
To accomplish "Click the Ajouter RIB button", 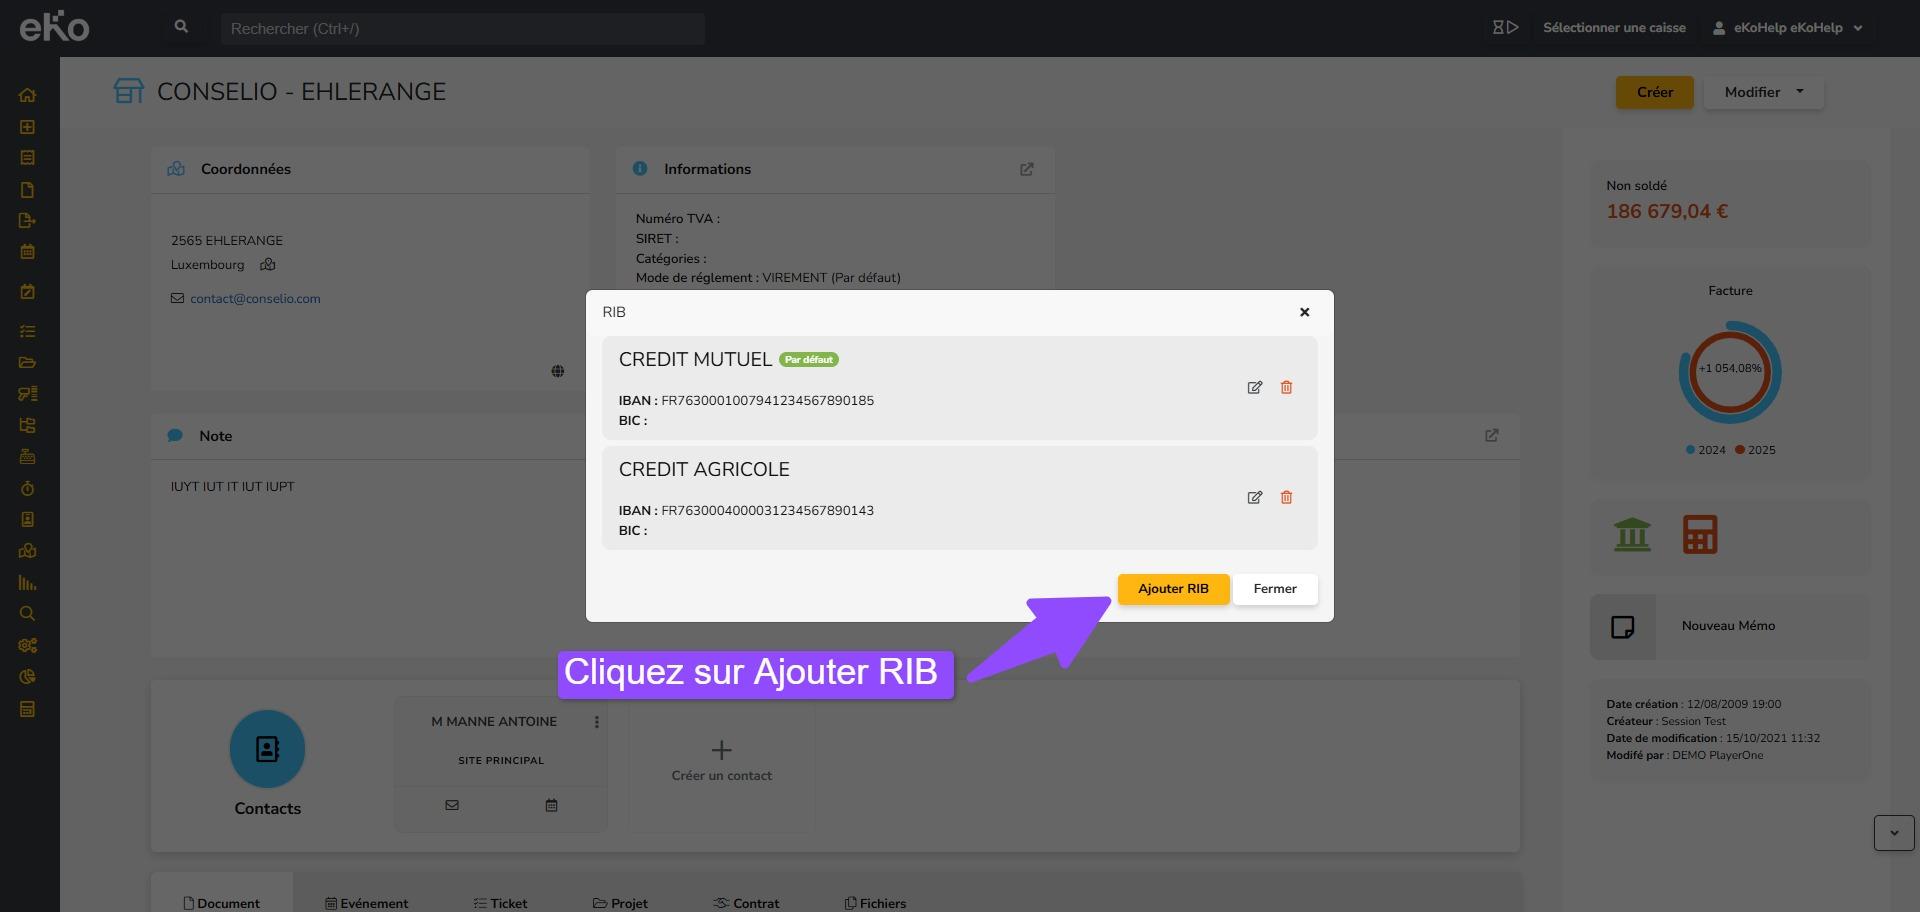I will [x=1172, y=589].
